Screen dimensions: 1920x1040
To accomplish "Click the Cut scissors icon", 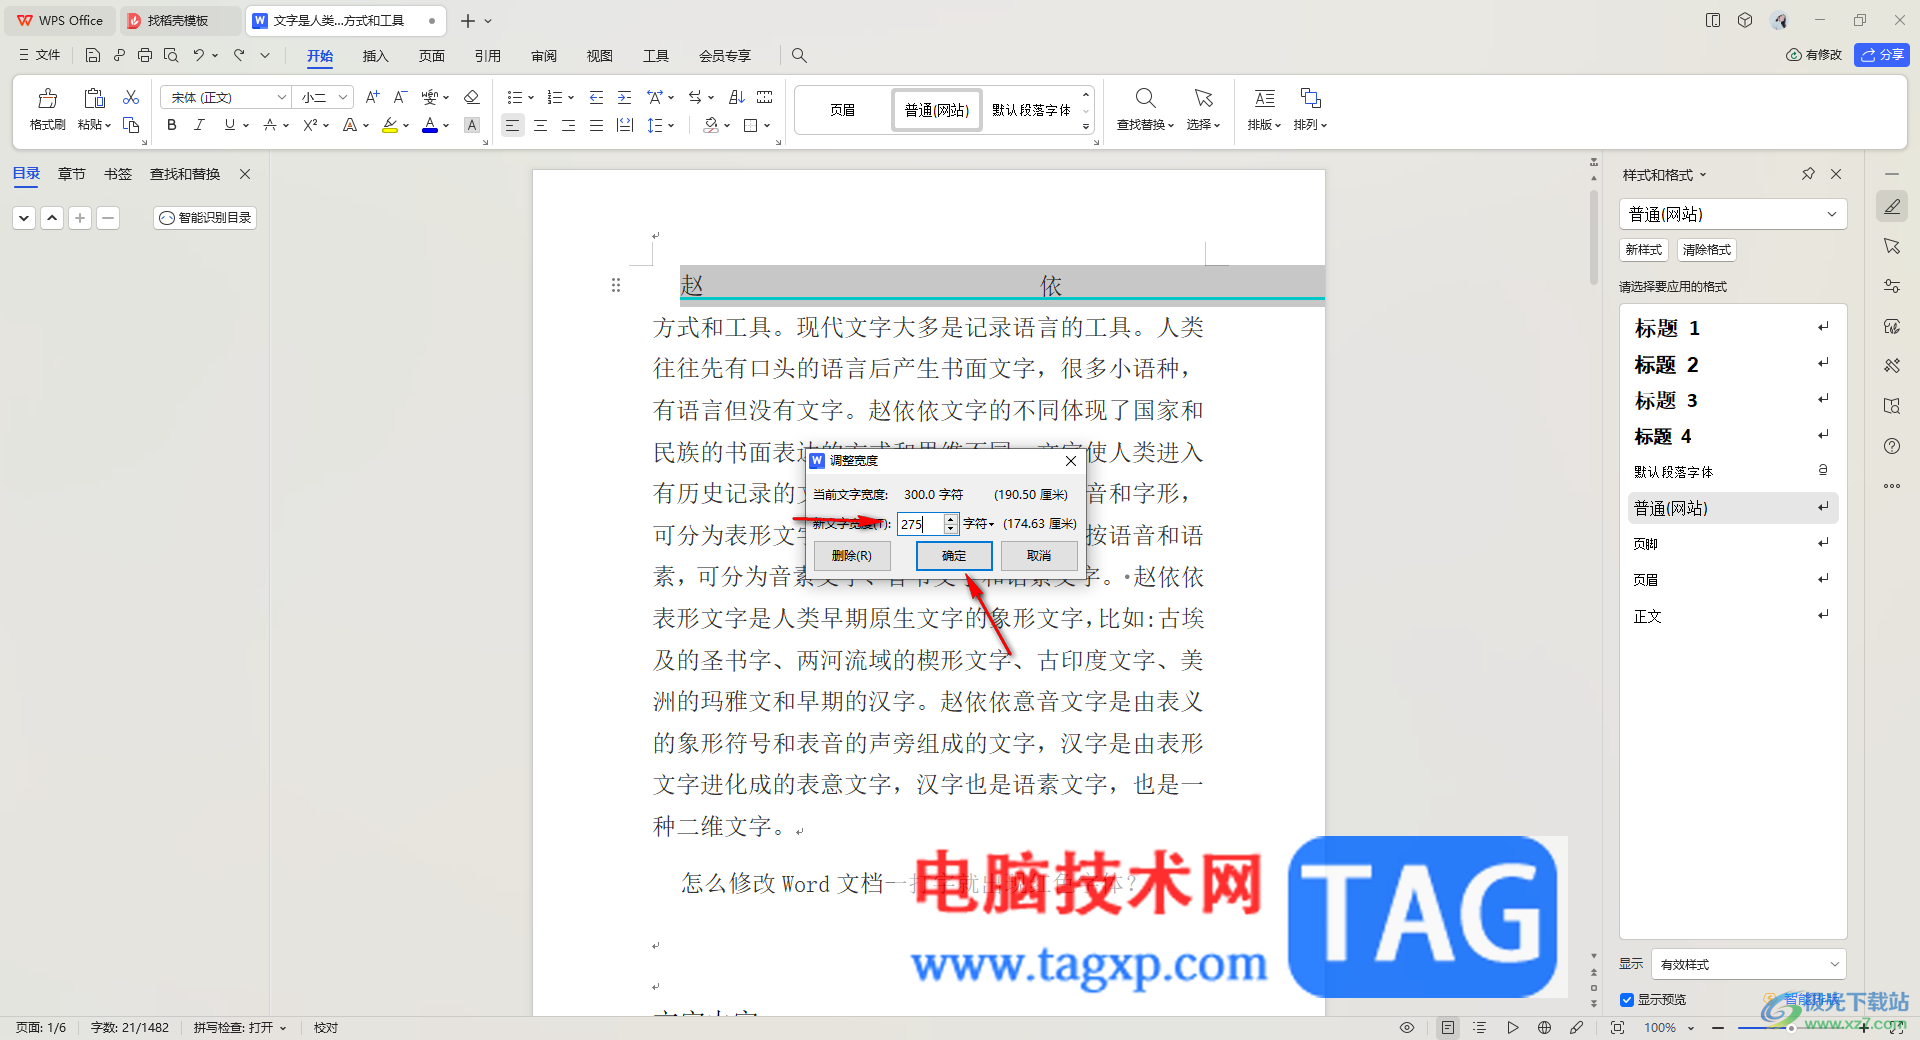I will [131, 97].
